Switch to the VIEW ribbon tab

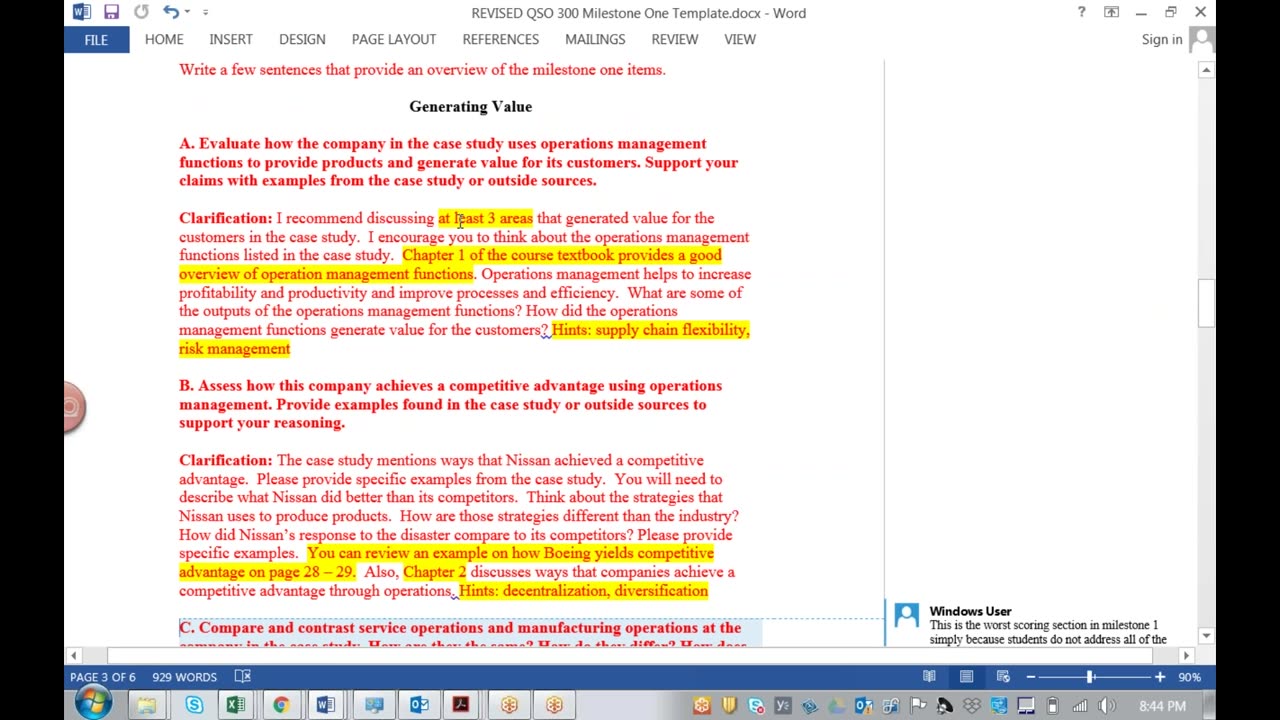point(740,39)
